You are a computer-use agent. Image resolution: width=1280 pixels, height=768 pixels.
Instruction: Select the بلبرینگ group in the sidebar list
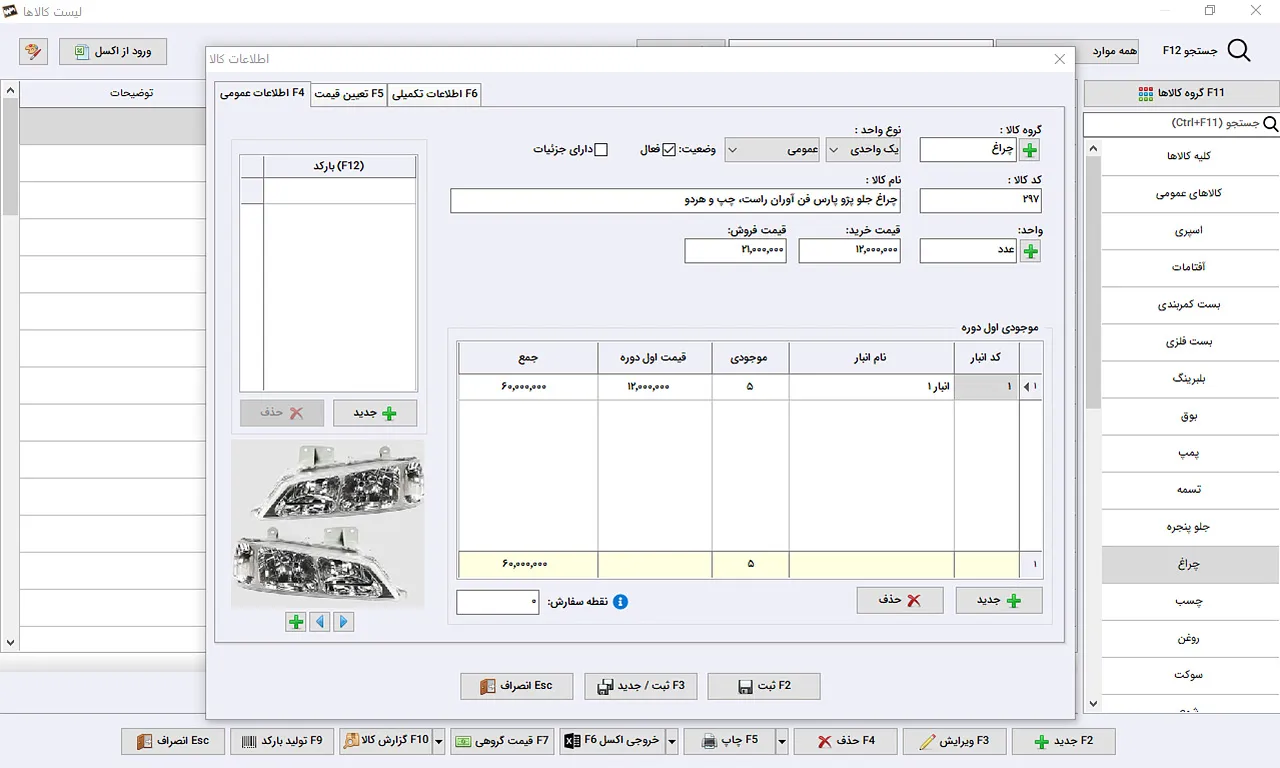[1190, 379]
